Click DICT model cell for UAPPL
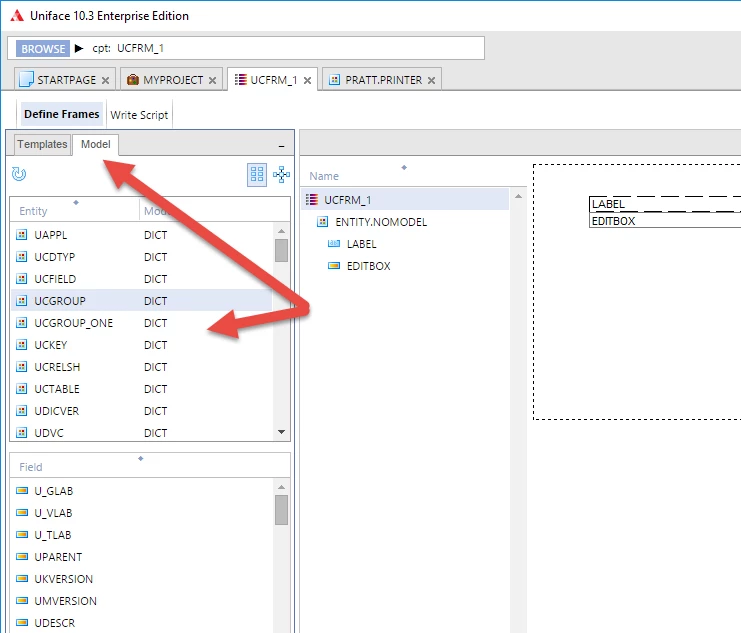This screenshot has width=741, height=633. pos(155,235)
